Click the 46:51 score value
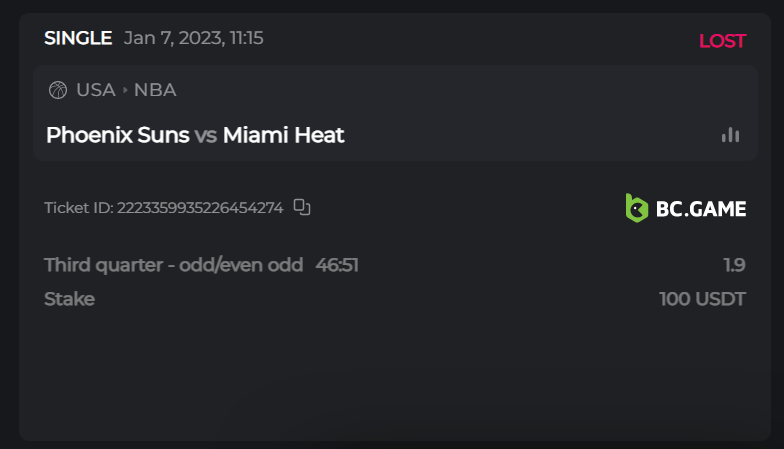This screenshot has height=449, width=784. click(337, 265)
